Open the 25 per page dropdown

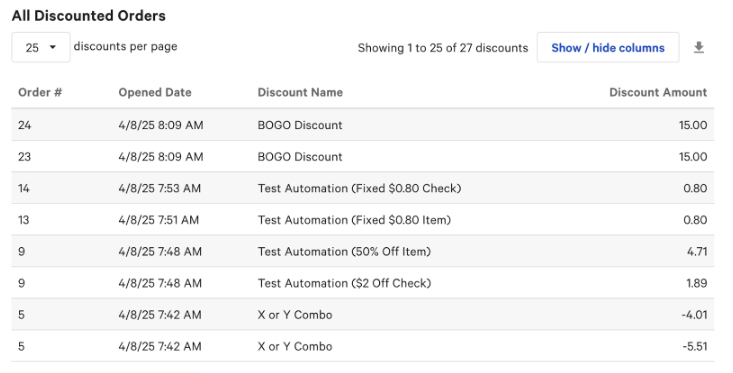pos(41,47)
